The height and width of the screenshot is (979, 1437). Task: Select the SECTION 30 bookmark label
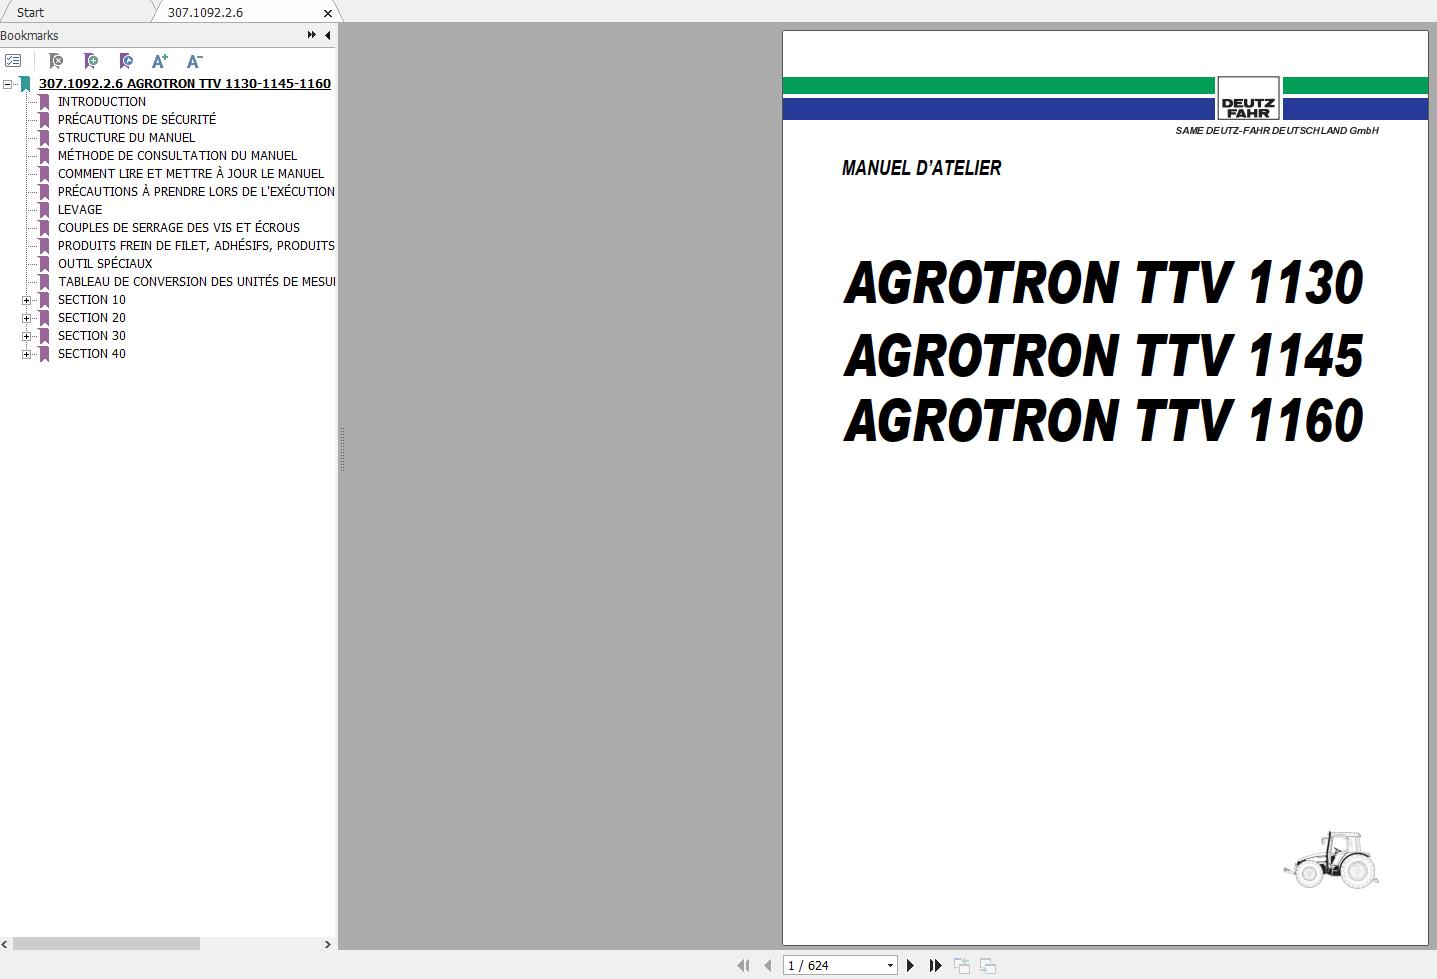coord(92,336)
